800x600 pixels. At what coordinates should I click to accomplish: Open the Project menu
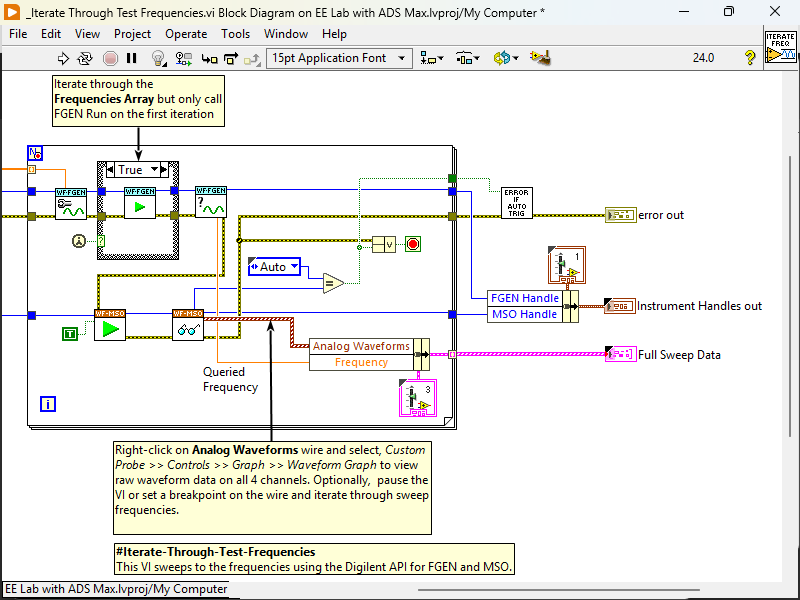point(132,34)
